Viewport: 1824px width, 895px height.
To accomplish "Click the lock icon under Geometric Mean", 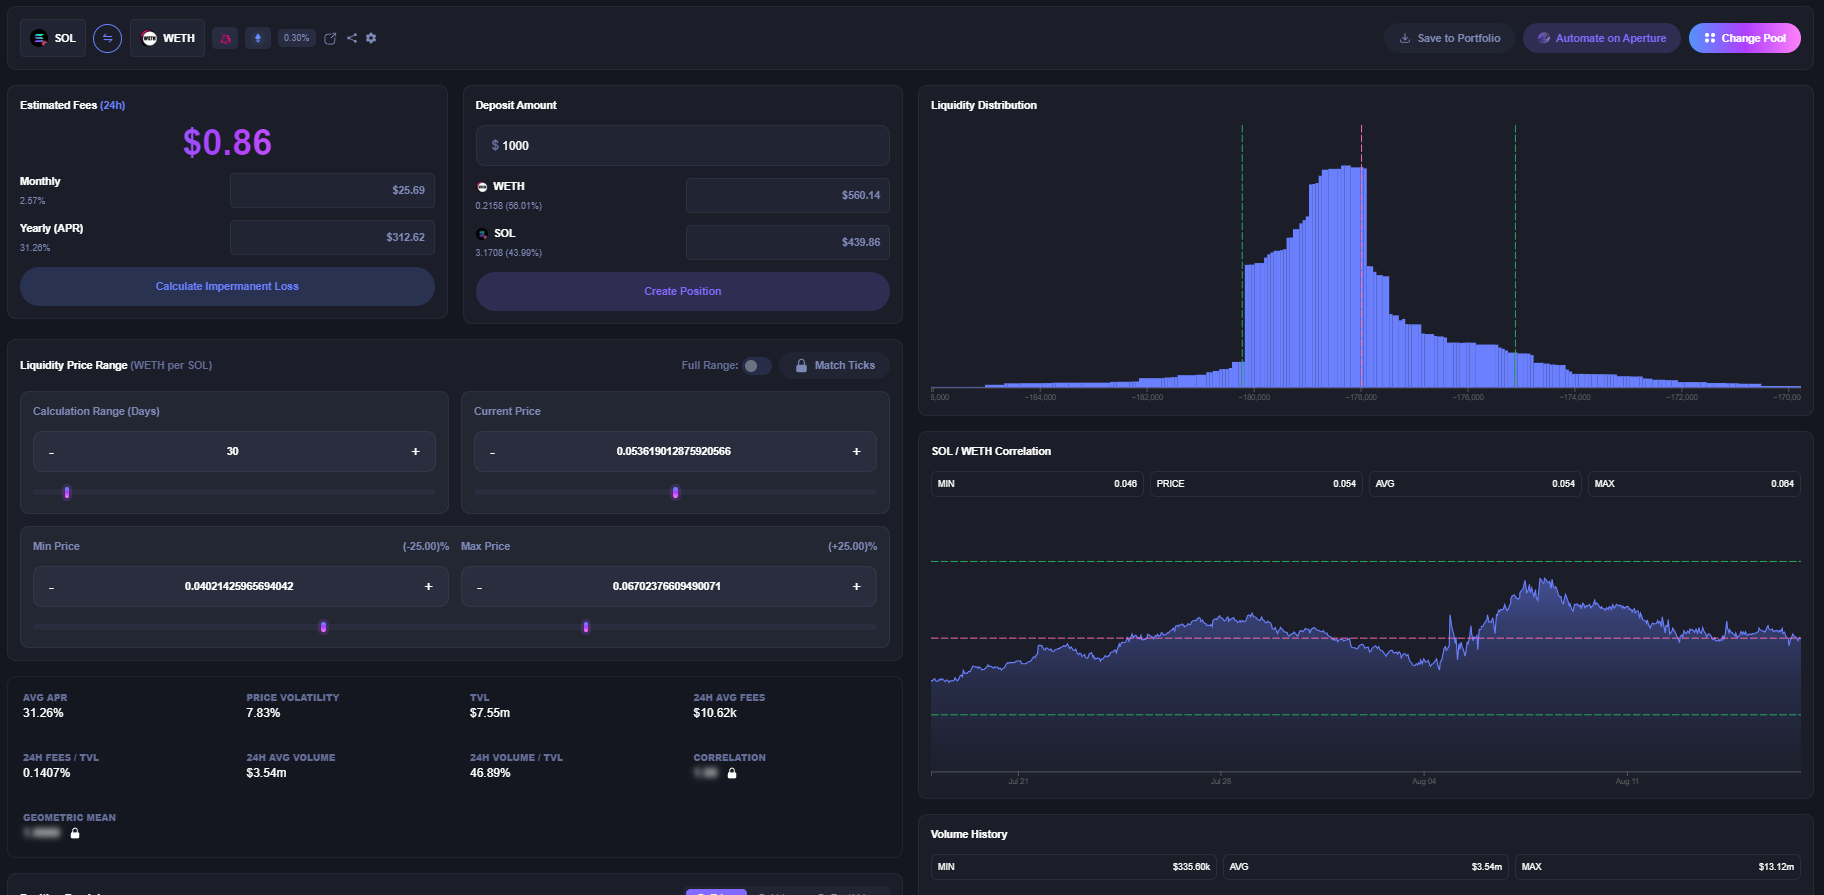I will (75, 833).
